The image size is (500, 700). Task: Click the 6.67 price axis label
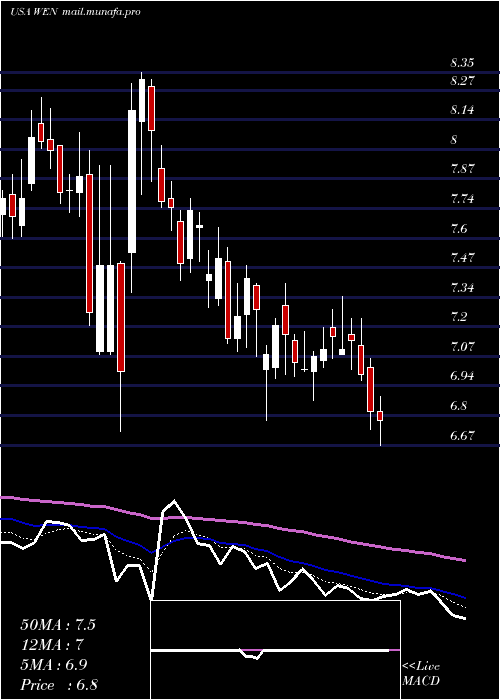(x=462, y=435)
